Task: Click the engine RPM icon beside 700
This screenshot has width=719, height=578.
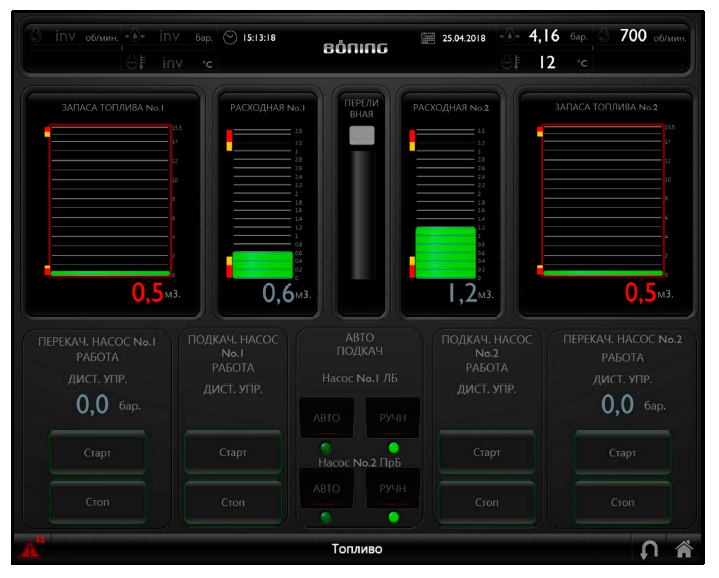Action: (x=605, y=36)
